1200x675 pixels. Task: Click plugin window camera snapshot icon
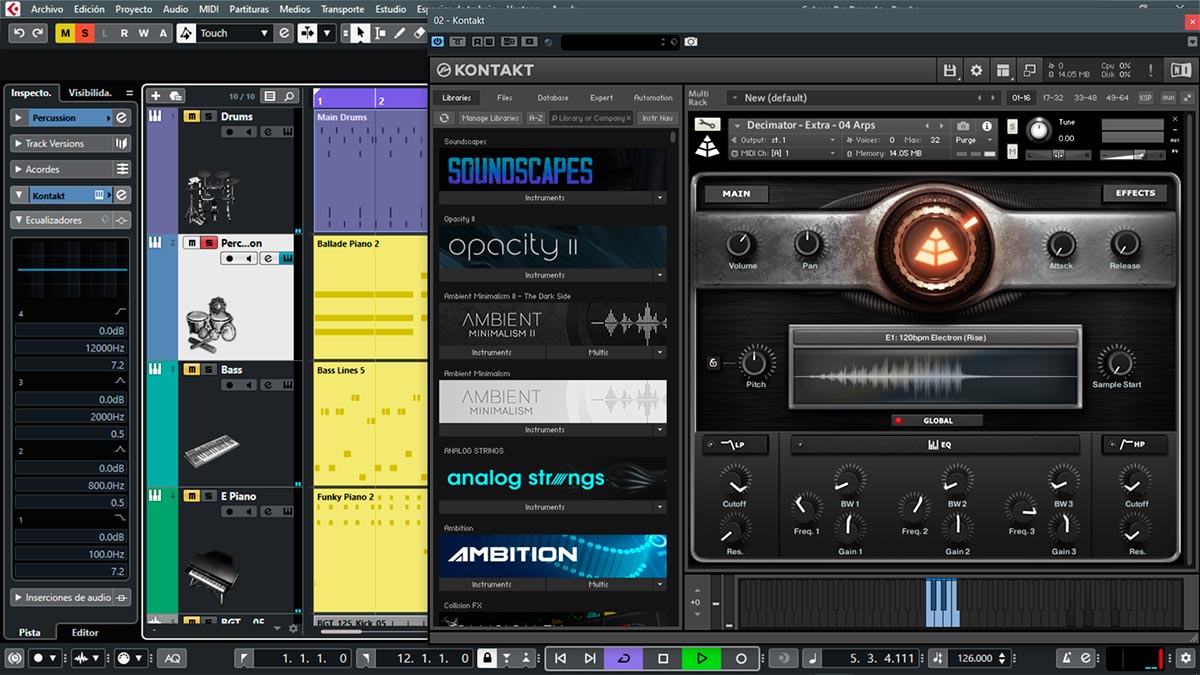(x=691, y=42)
